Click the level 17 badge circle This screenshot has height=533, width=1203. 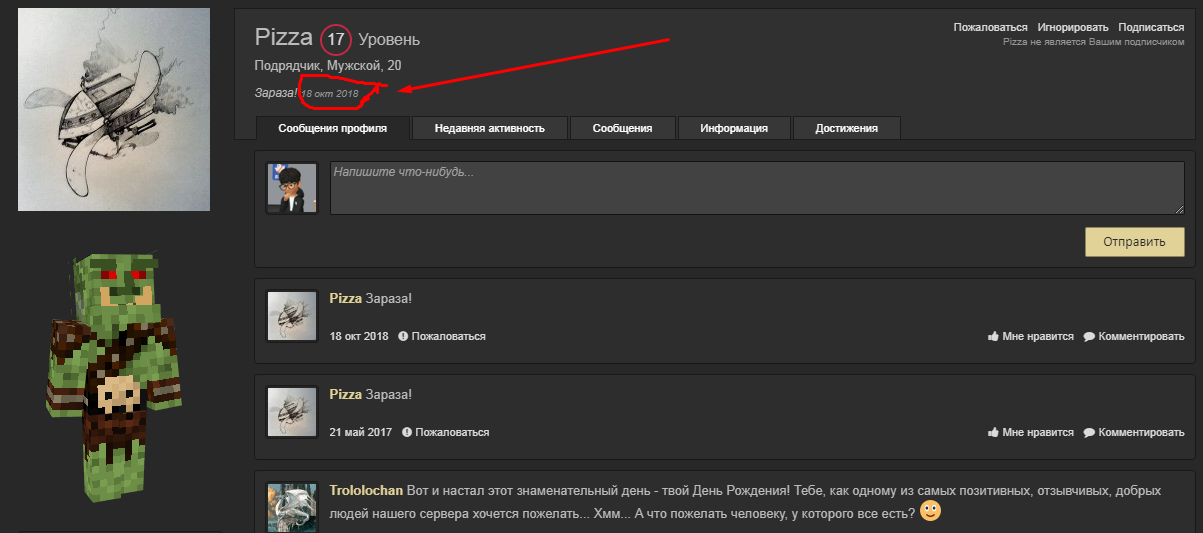(x=336, y=40)
